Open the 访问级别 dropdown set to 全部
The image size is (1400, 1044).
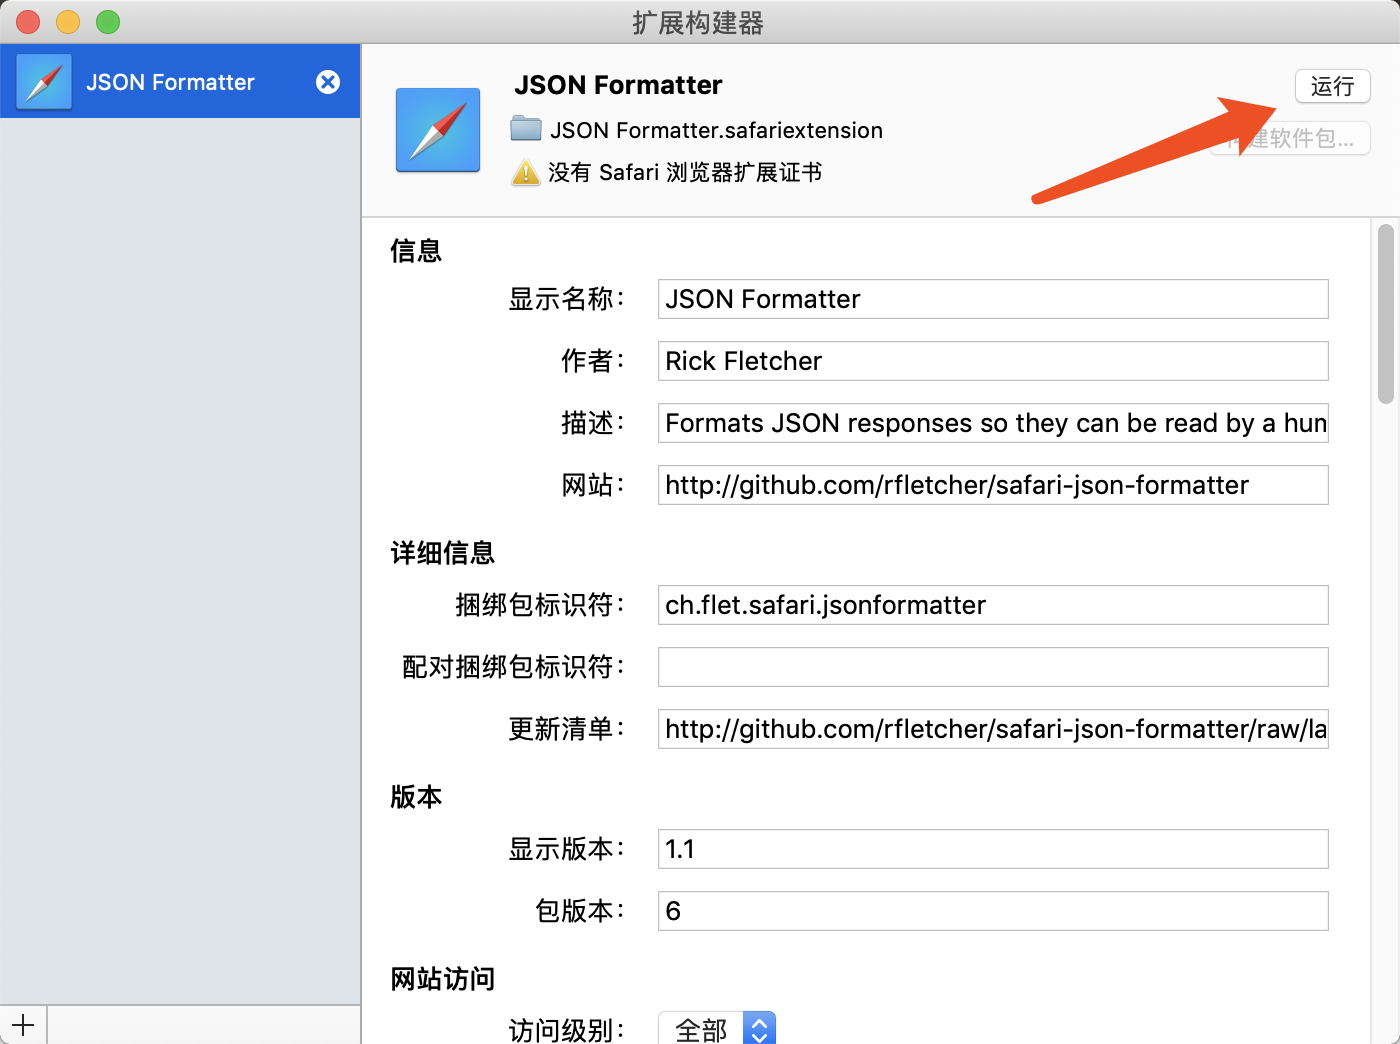[x=717, y=1029]
